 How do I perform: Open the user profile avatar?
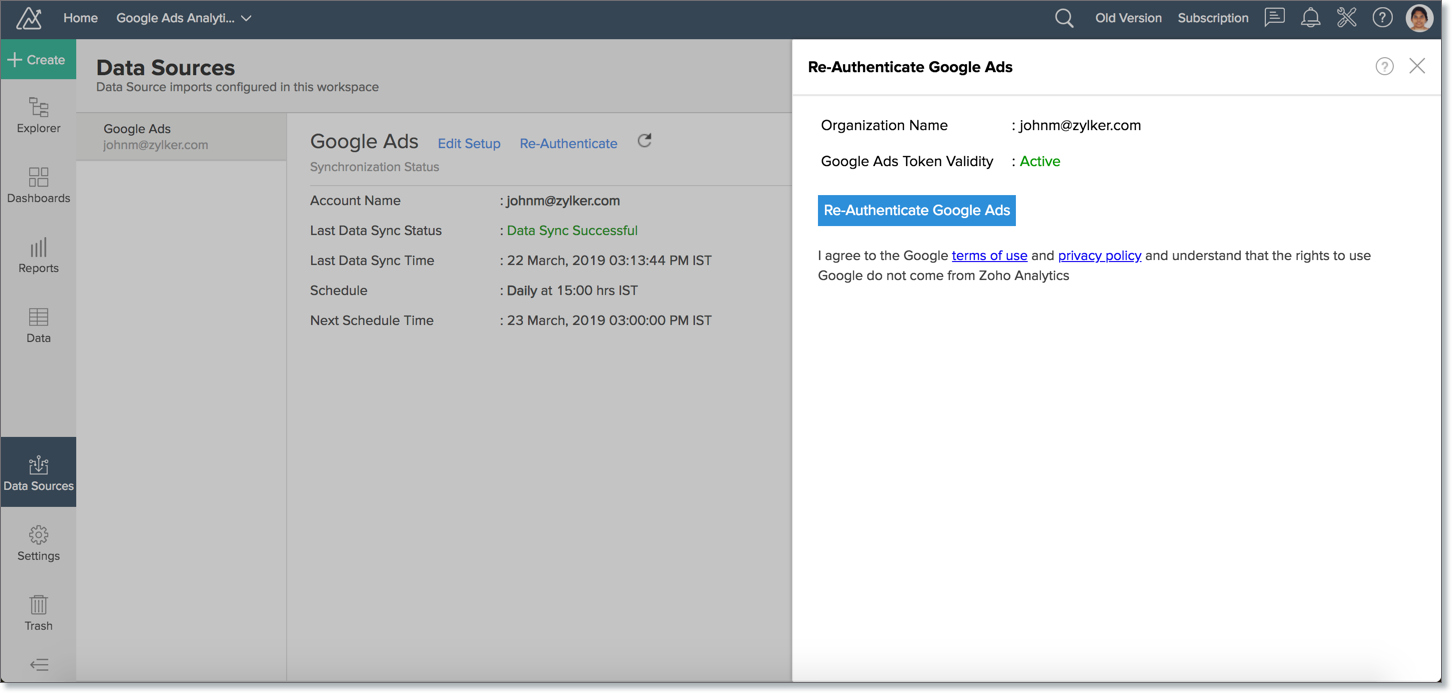pyautogui.click(x=1419, y=18)
